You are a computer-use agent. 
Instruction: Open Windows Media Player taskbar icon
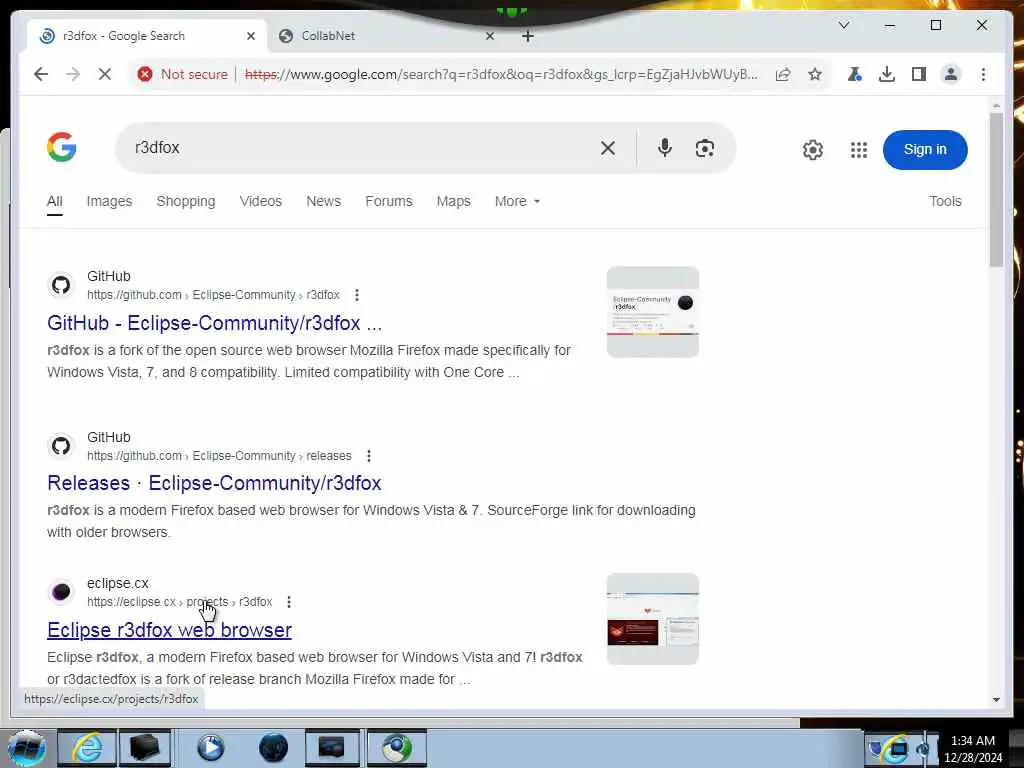[210, 748]
